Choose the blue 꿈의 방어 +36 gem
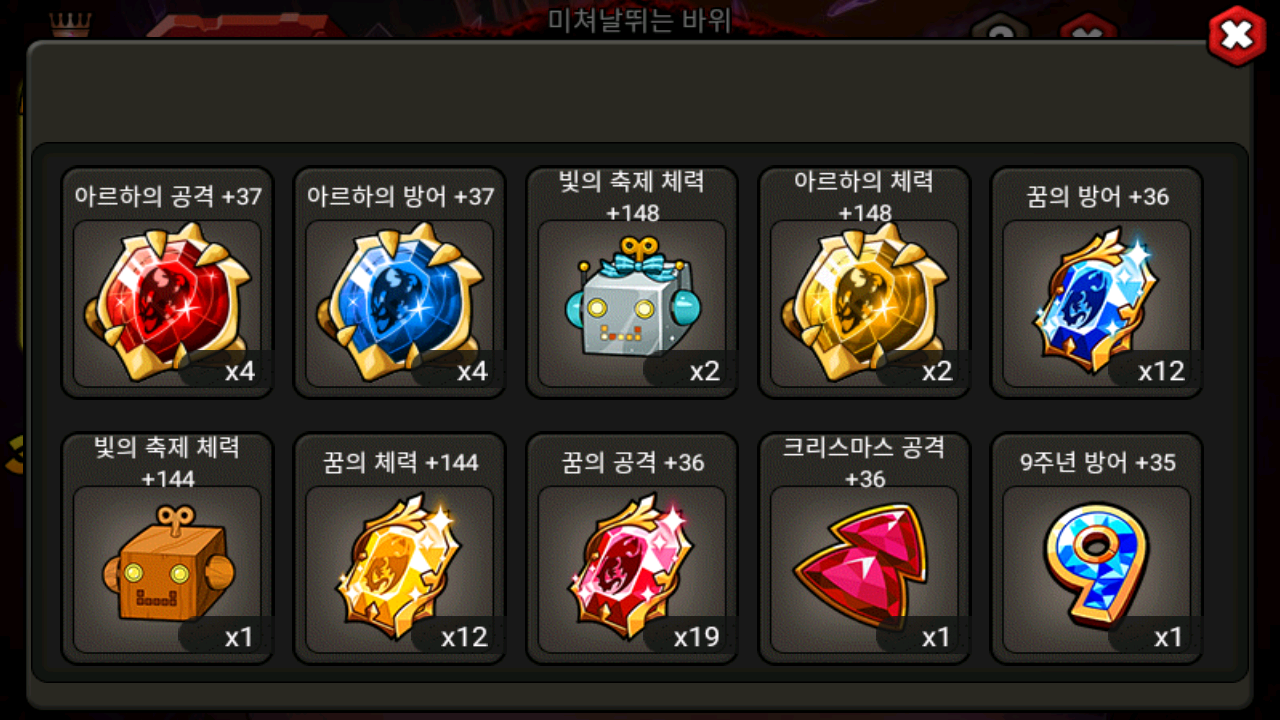The width and height of the screenshot is (1280, 720). 1096,299
